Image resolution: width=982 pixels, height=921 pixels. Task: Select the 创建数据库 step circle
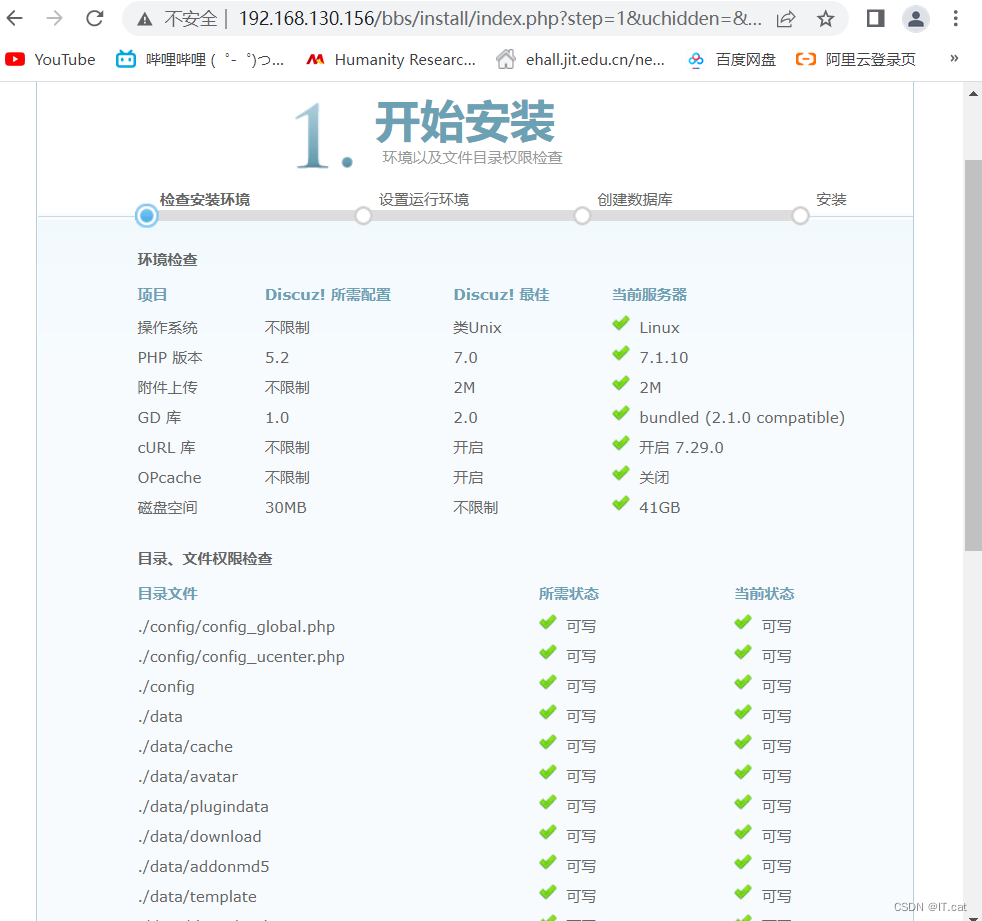(x=582, y=215)
